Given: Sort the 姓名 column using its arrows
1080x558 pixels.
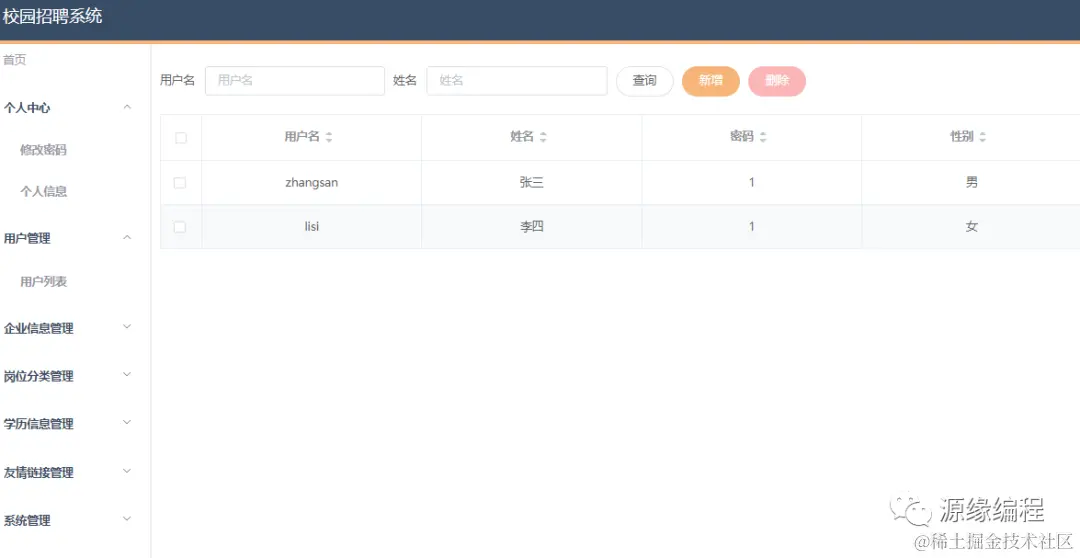Looking at the screenshot, I should pos(543,137).
